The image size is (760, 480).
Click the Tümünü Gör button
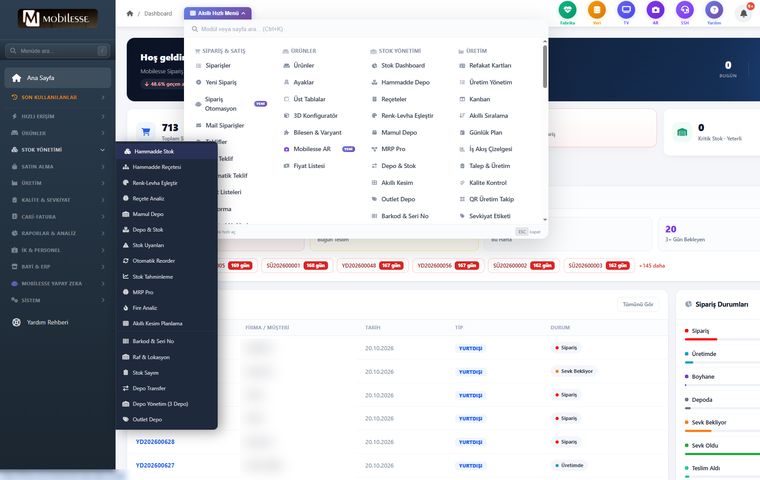(x=638, y=304)
